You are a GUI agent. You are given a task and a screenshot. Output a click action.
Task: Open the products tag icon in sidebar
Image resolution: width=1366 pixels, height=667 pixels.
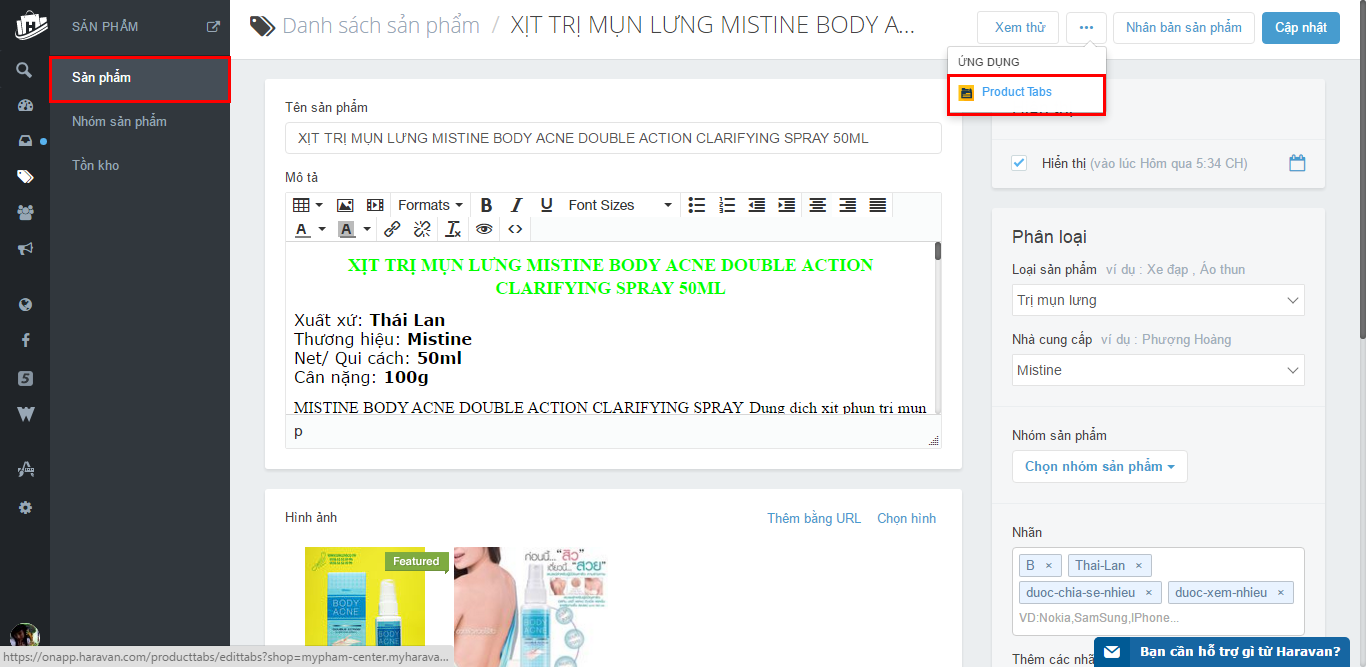(25, 177)
